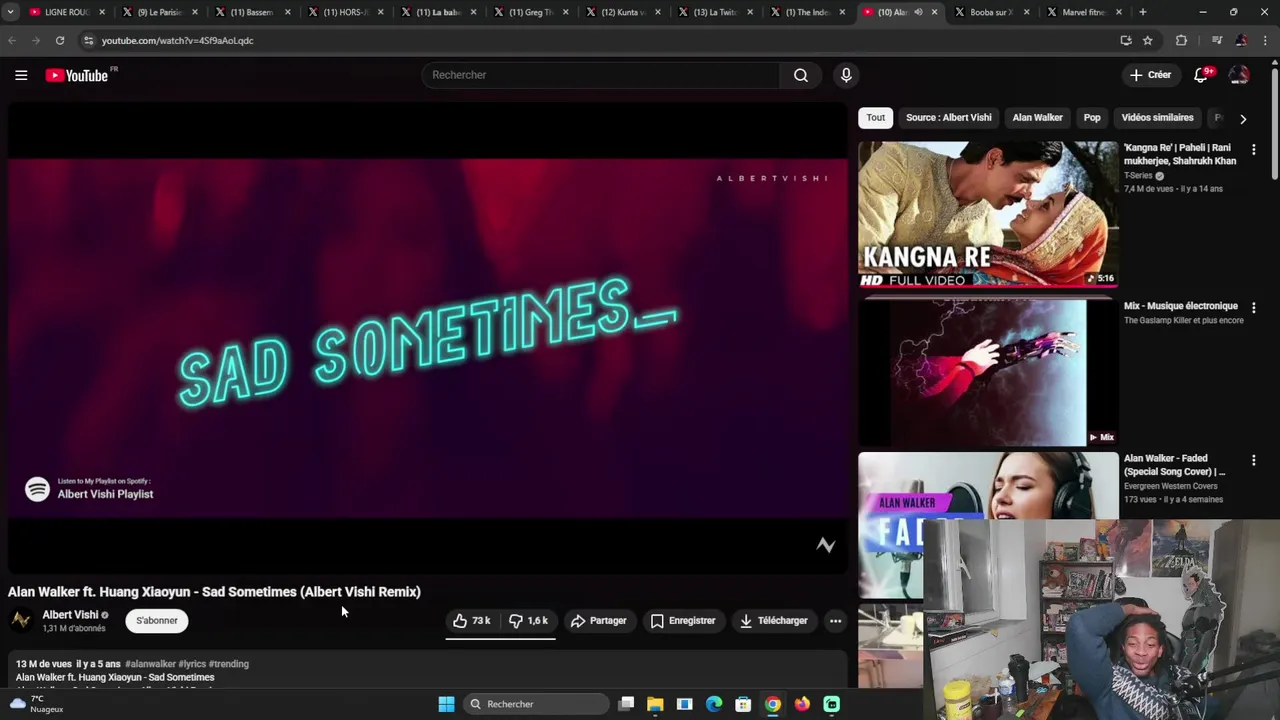Like the video with 73 k
Screen dimensions: 1280x720
tap(471, 621)
